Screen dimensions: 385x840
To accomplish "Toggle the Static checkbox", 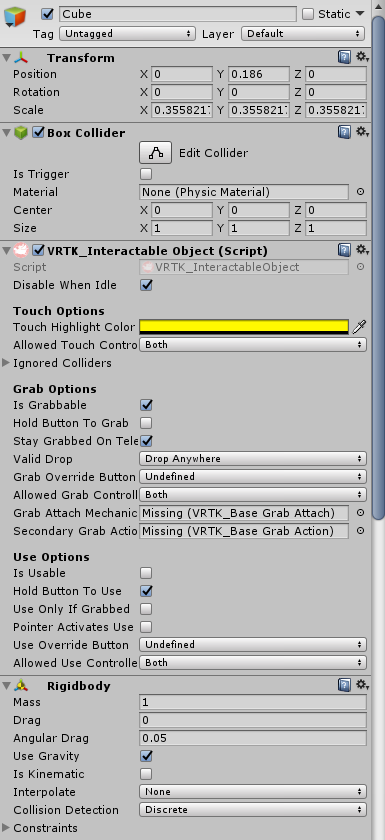I will click(308, 14).
